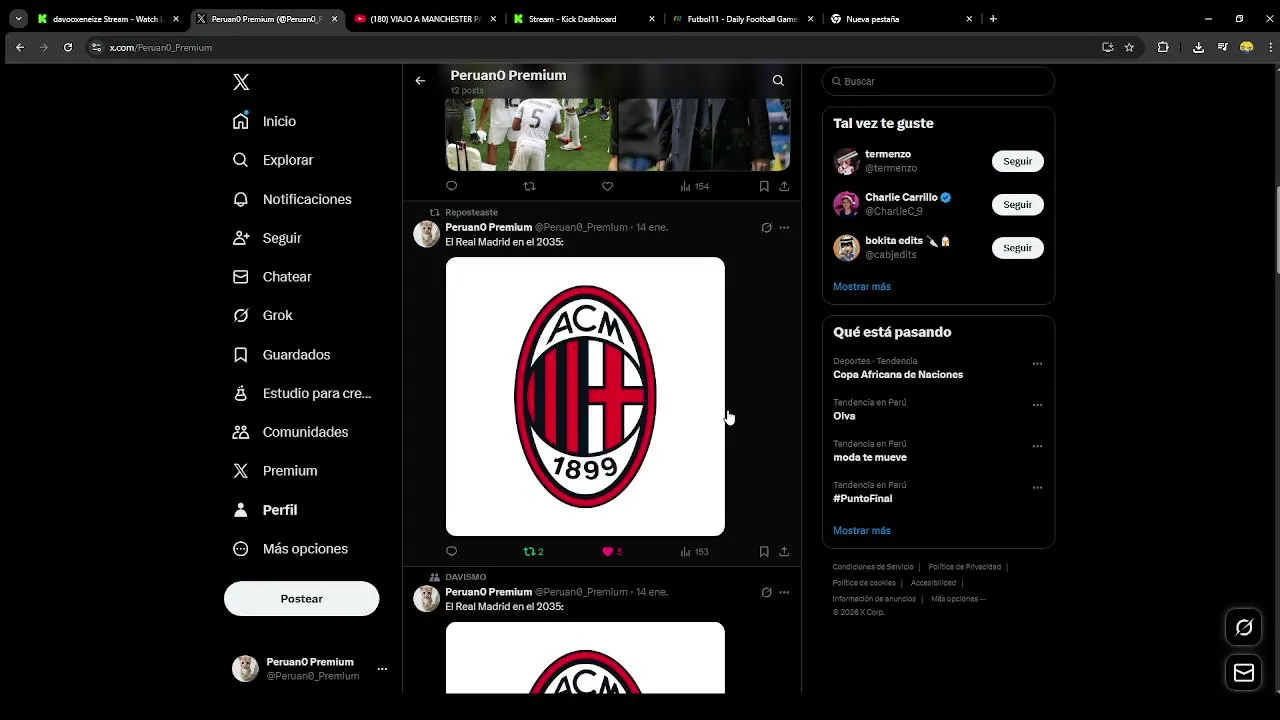The width and height of the screenshot is (1280, 720).
Task: Open floating Grok button
Action: (x=1244, y=627)
